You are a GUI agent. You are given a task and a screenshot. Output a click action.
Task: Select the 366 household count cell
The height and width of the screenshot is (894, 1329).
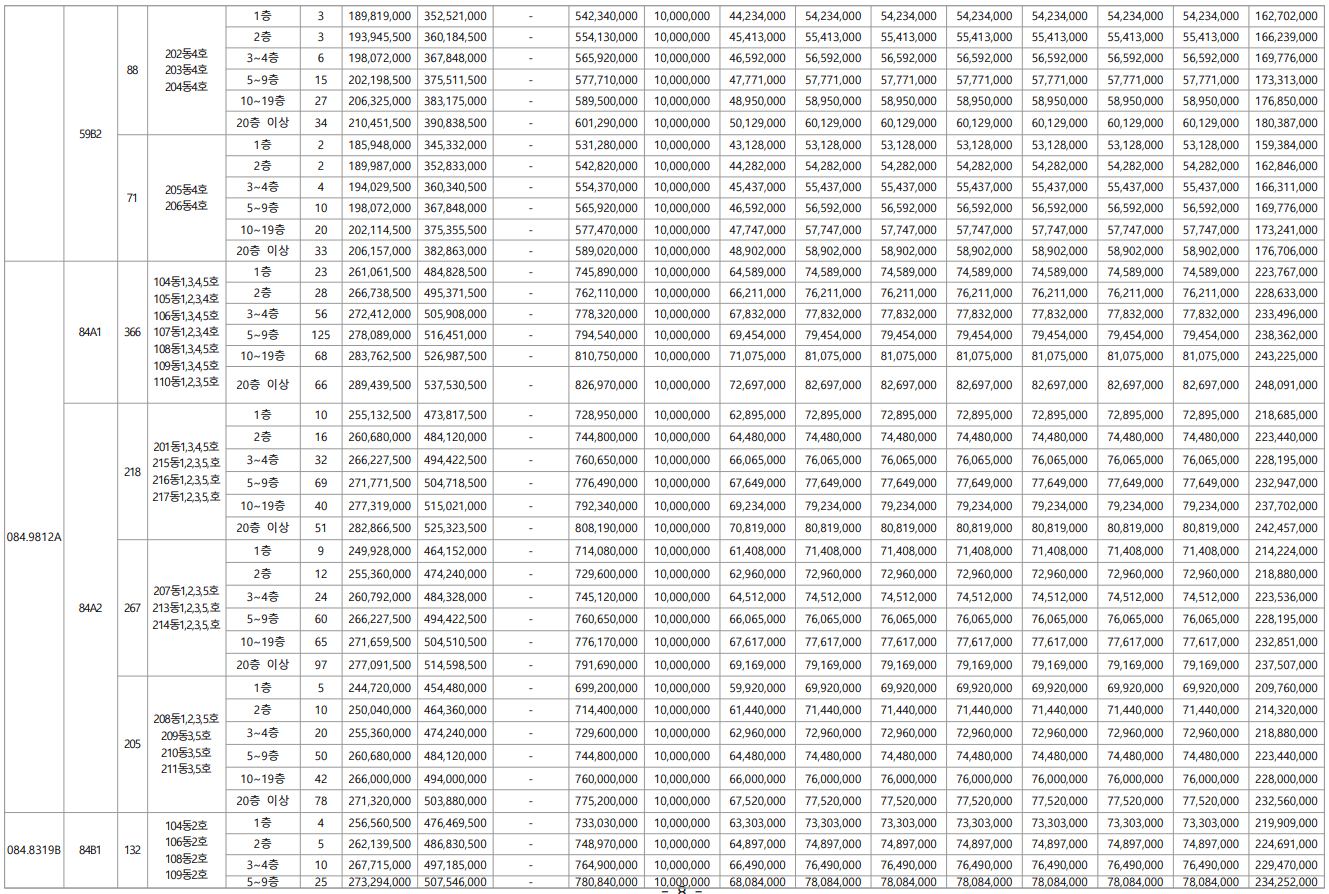(x=132, y=332)
